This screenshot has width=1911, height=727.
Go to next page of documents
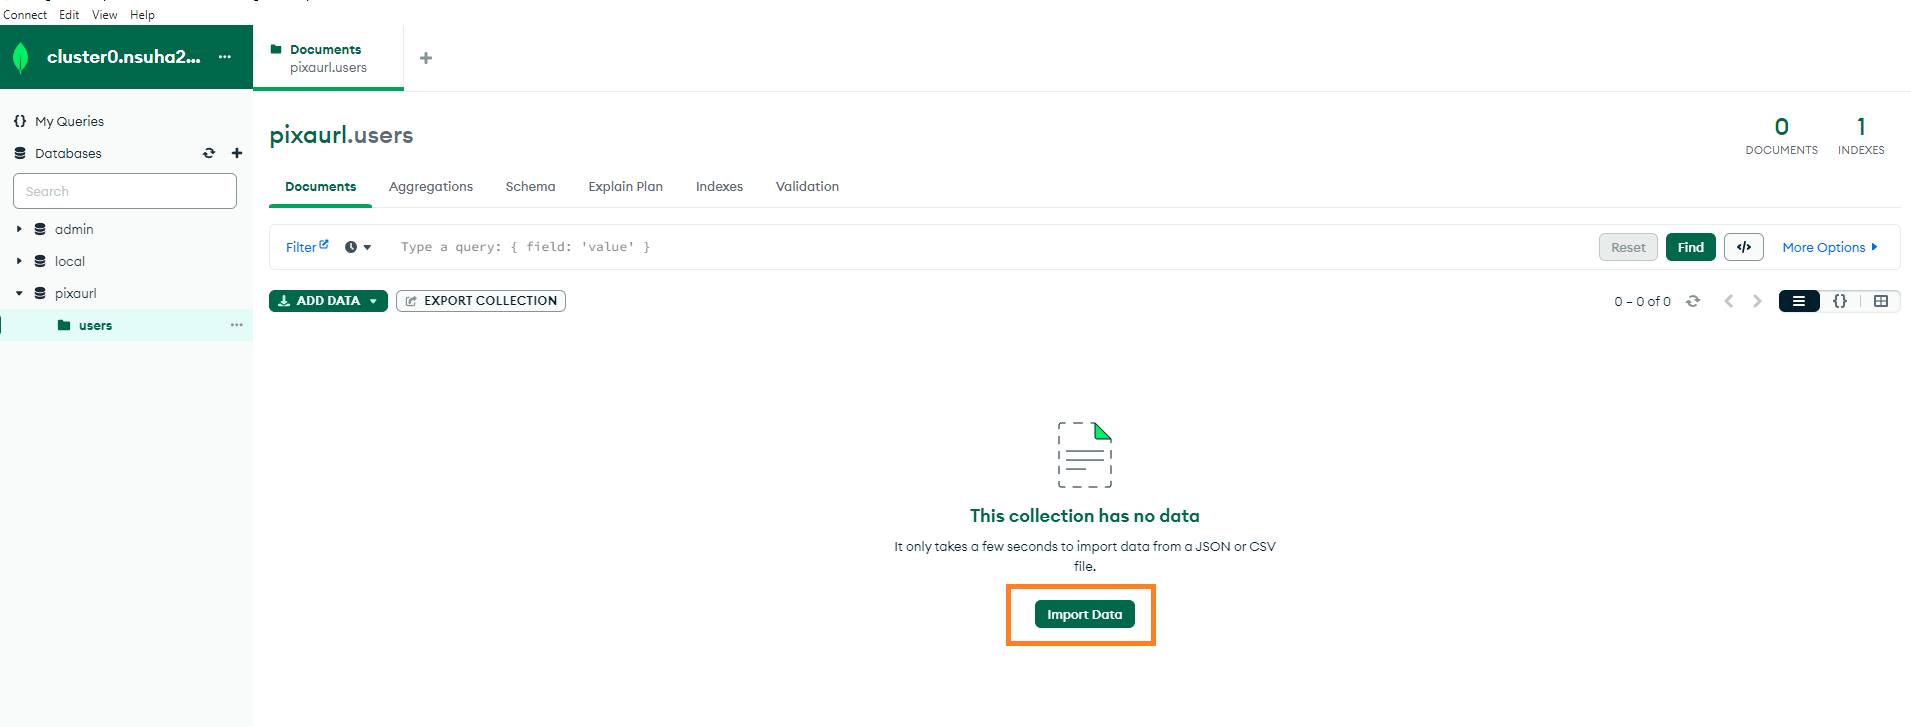(1757, 301)
